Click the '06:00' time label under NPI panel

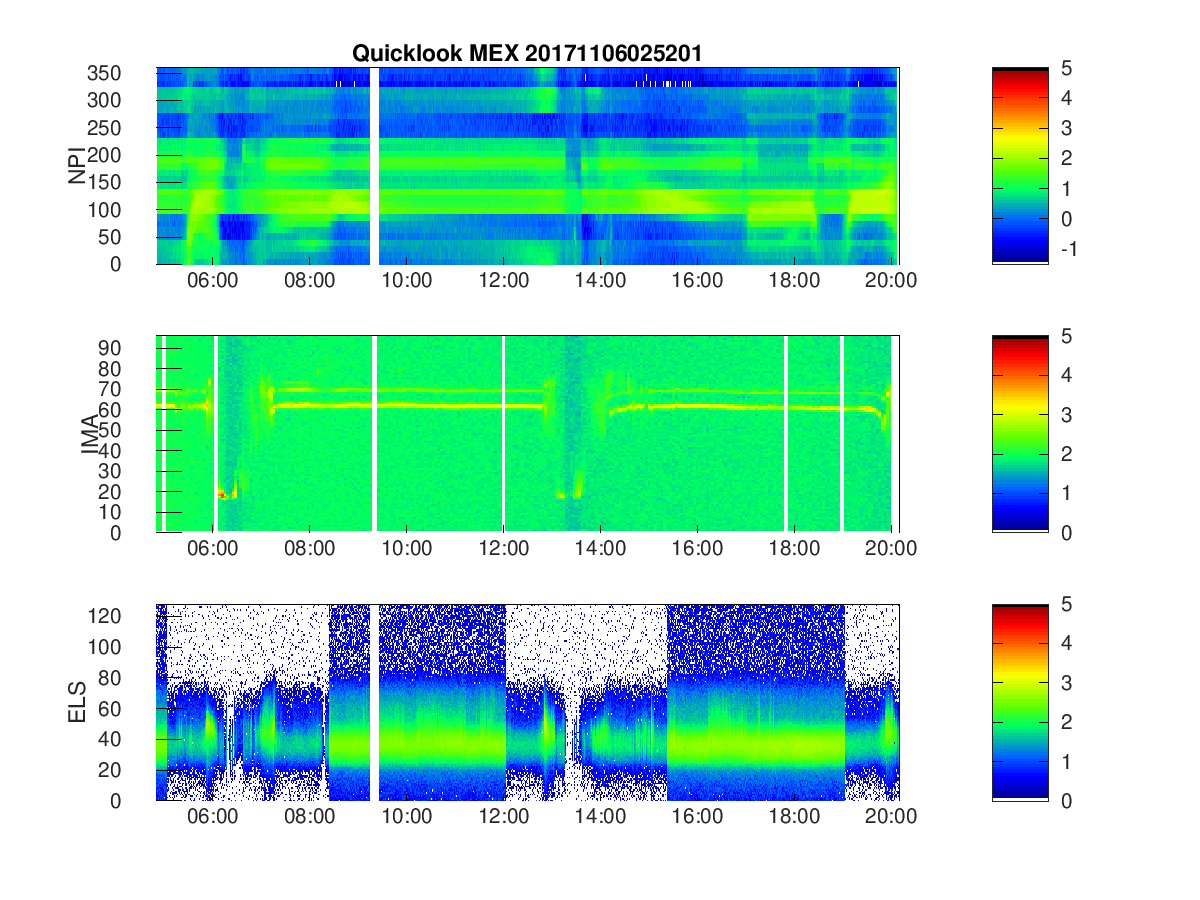[x=213, y=281]
